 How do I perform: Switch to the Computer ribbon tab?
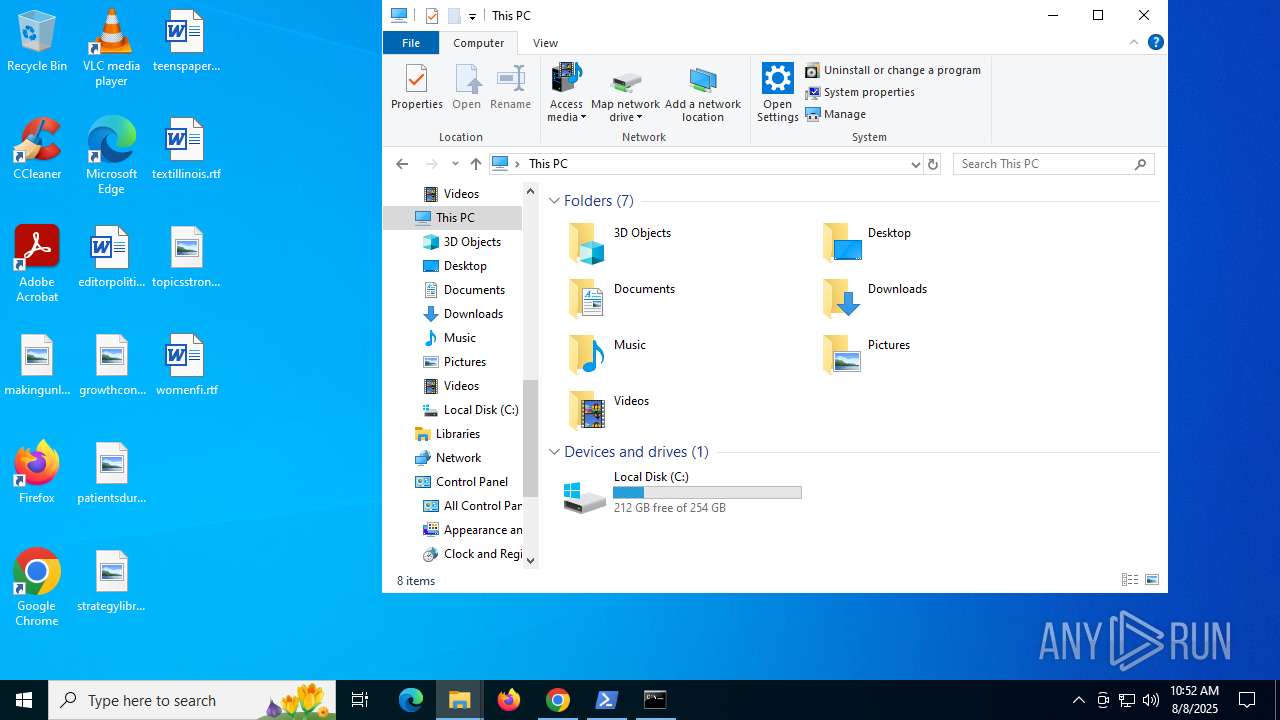tap(478, 43)
